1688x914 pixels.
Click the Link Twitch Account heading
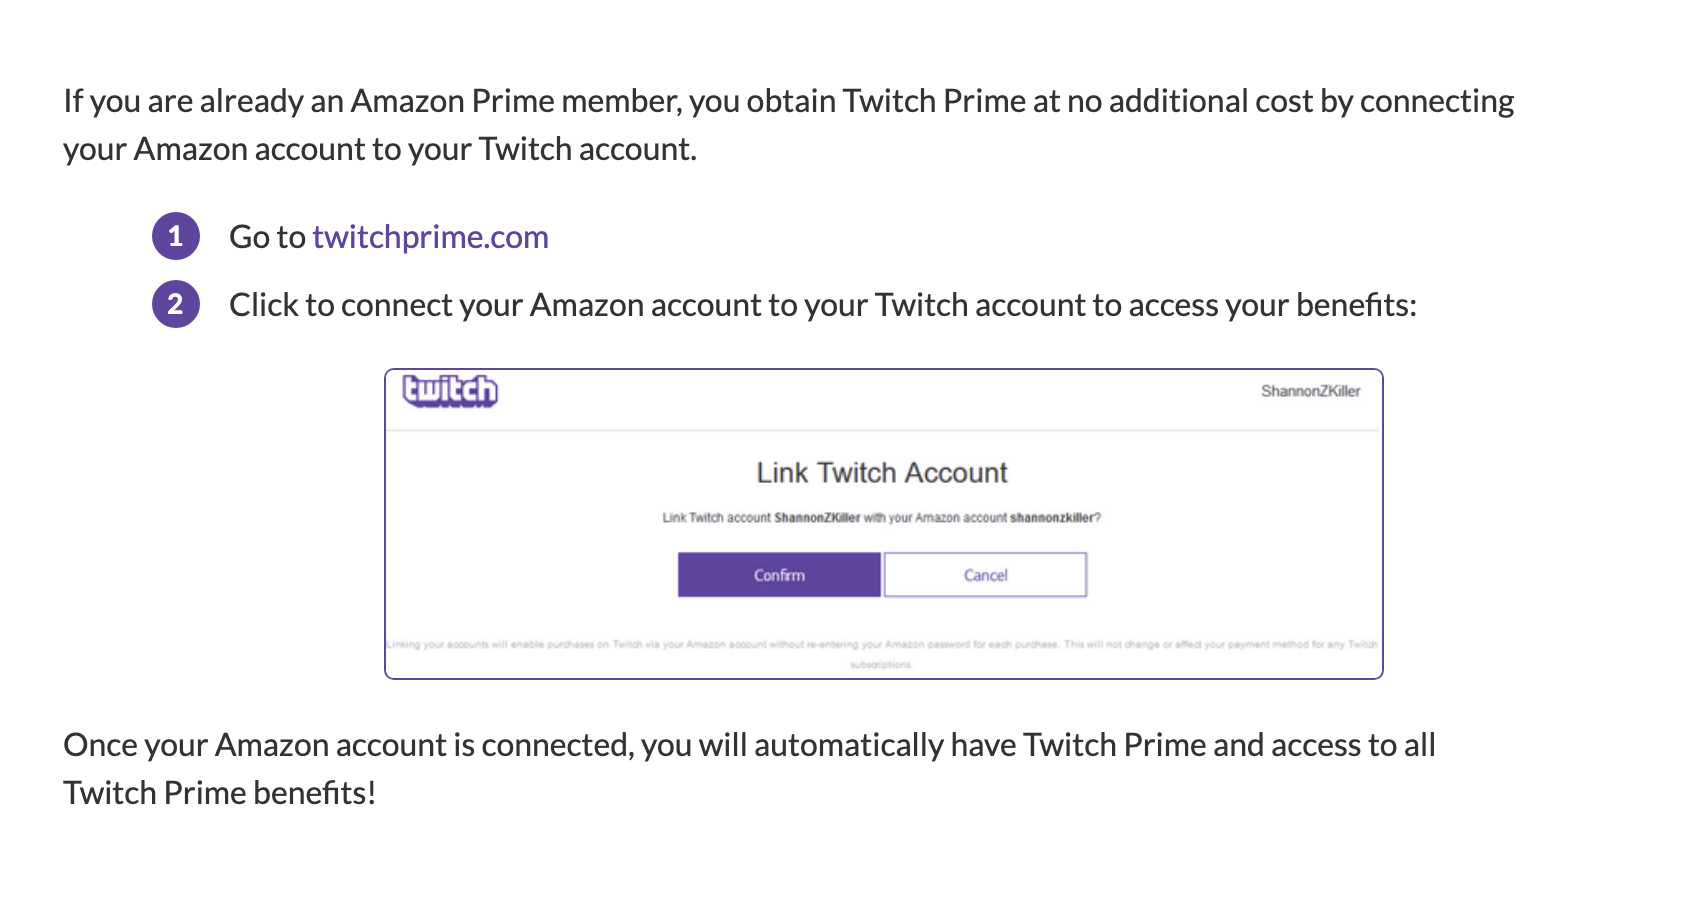[882, 473]
